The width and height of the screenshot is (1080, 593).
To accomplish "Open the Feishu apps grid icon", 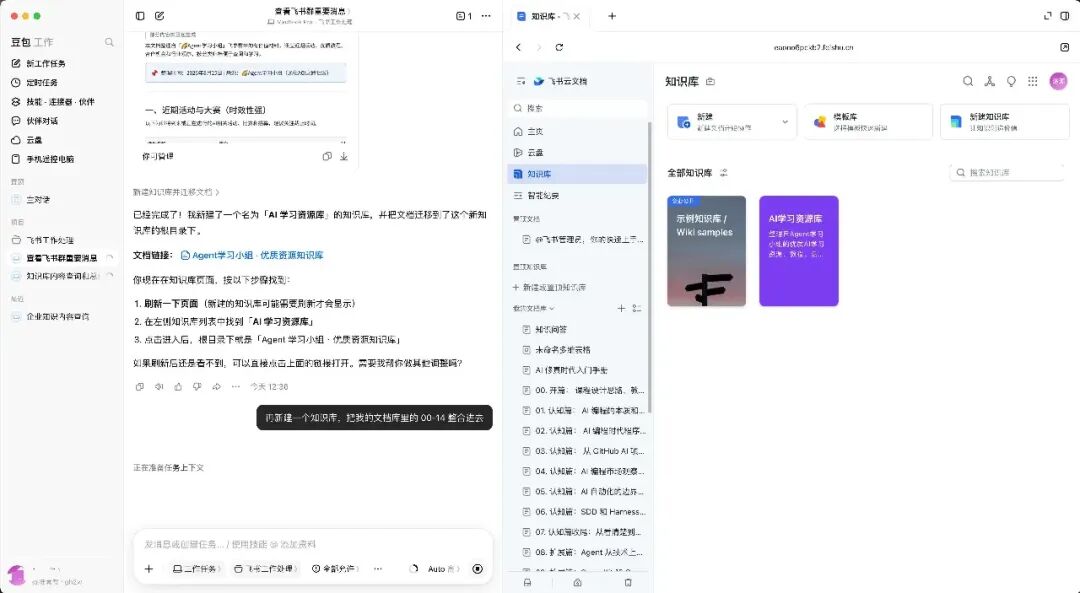I will click(1032, 81).
